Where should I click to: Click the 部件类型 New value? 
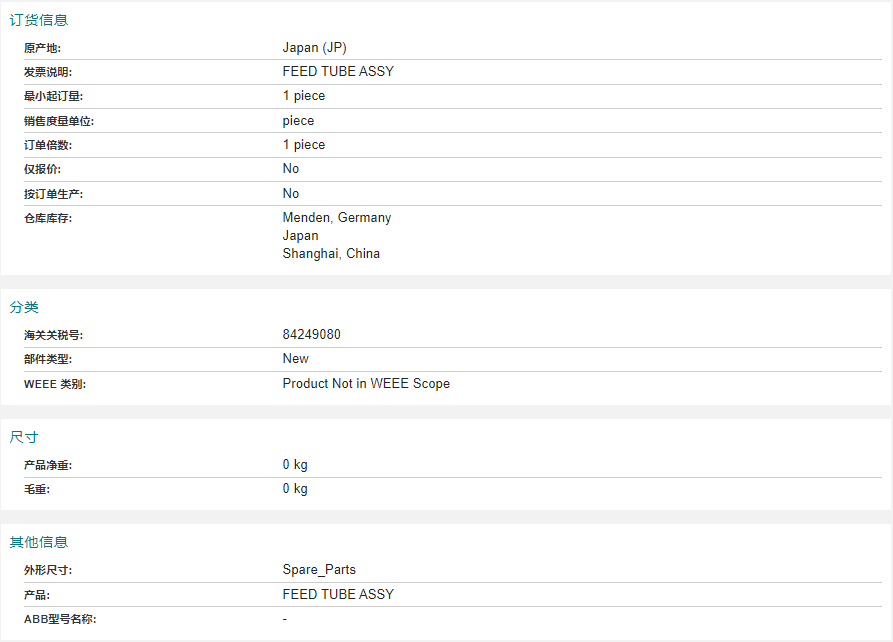(x=296, y=358)
